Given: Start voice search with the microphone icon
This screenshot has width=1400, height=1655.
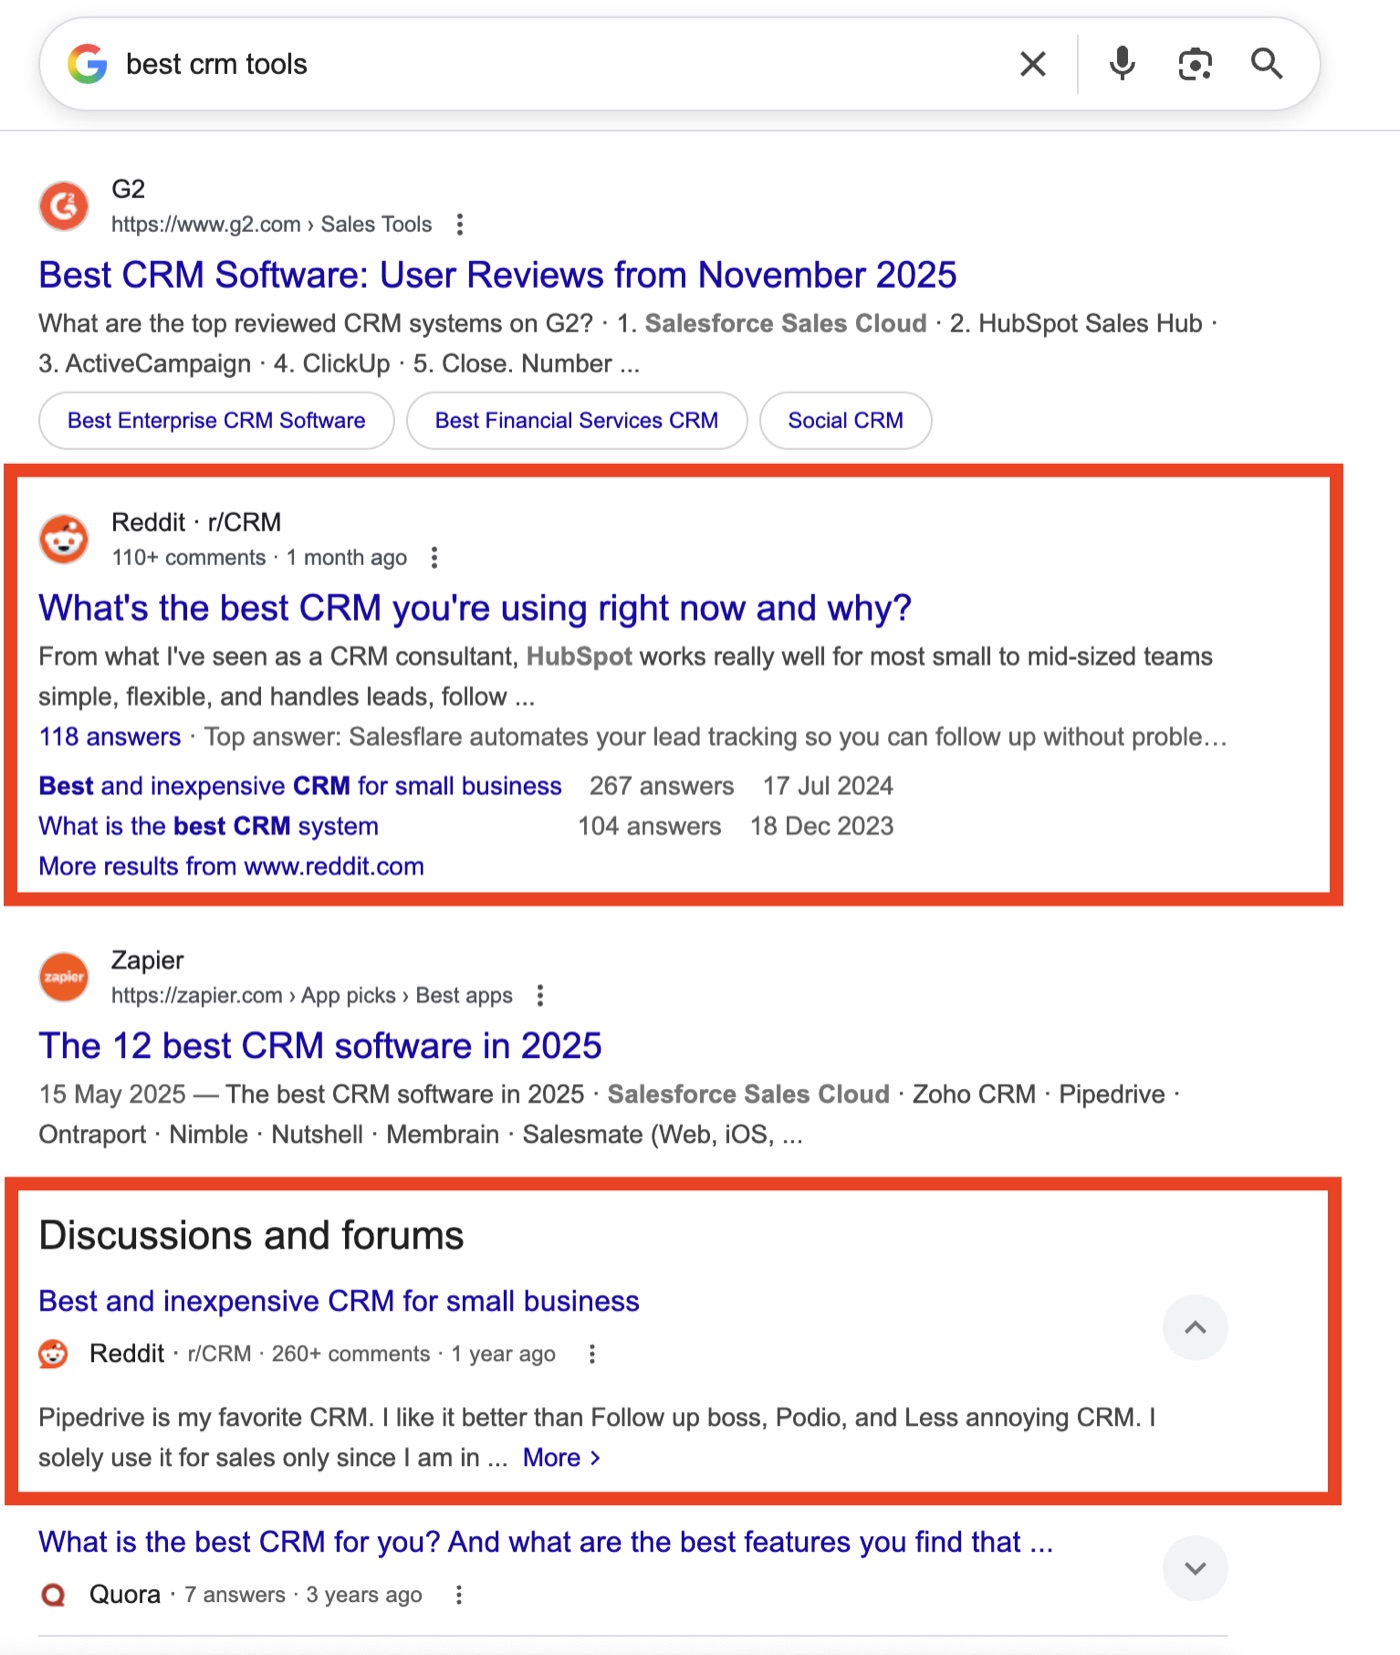Looking at the screenshot, I should [1122, 64].
